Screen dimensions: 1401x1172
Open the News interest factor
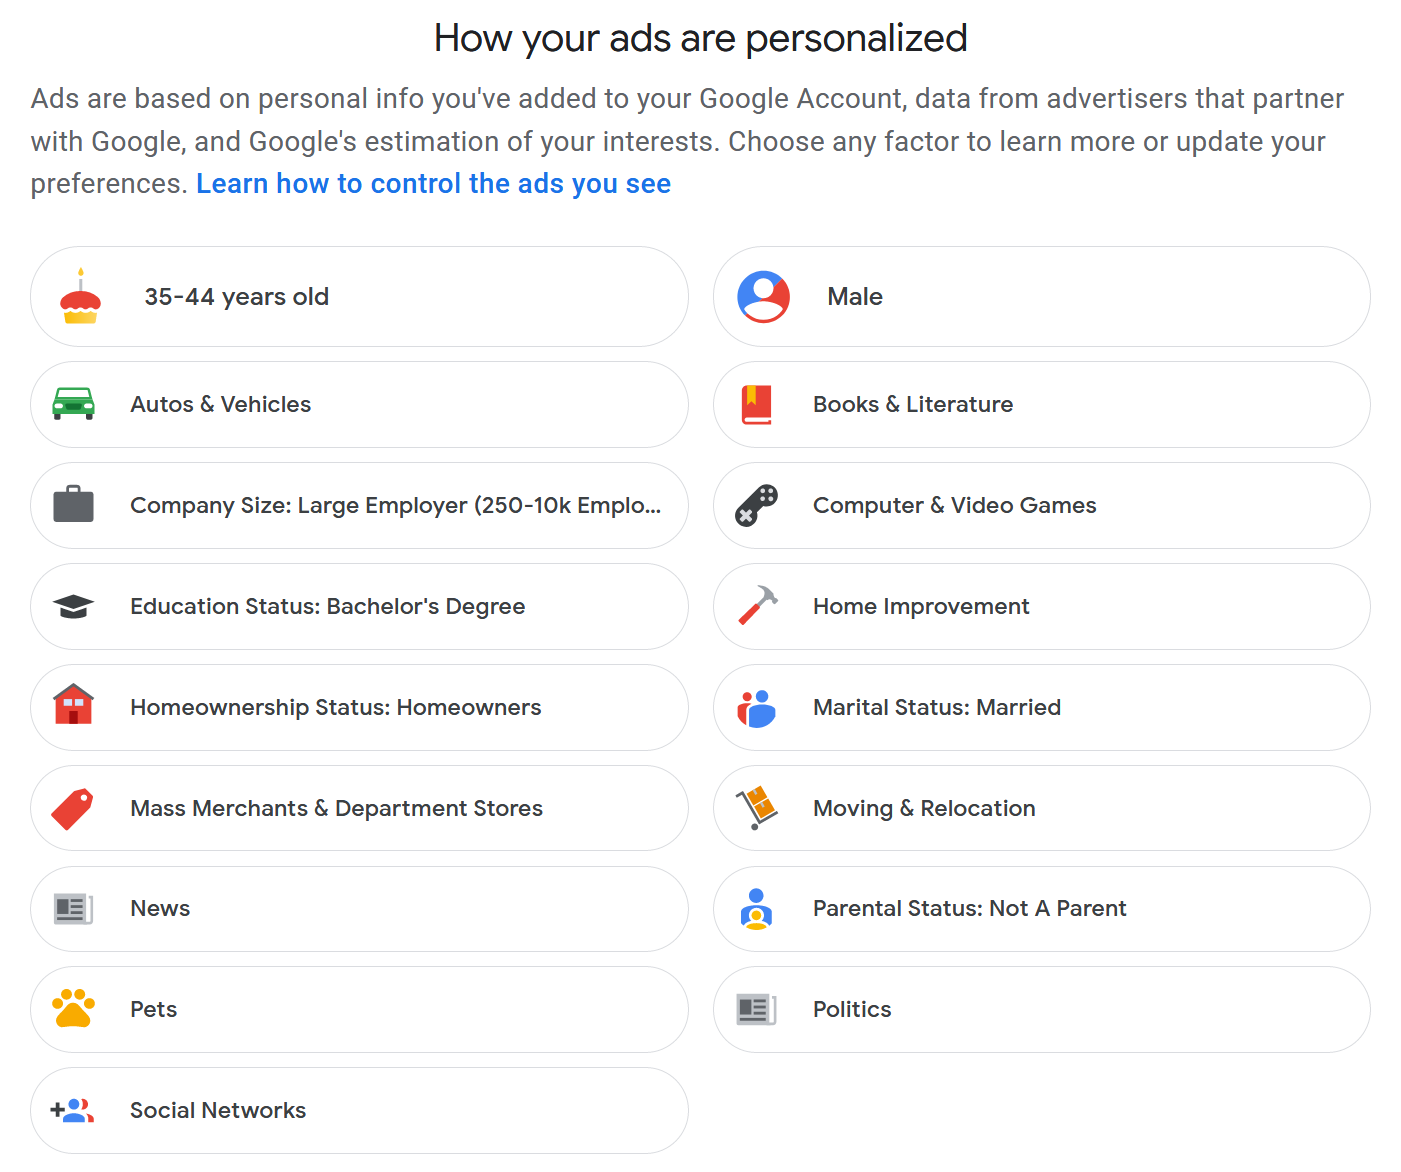click(x=359, y=908)
